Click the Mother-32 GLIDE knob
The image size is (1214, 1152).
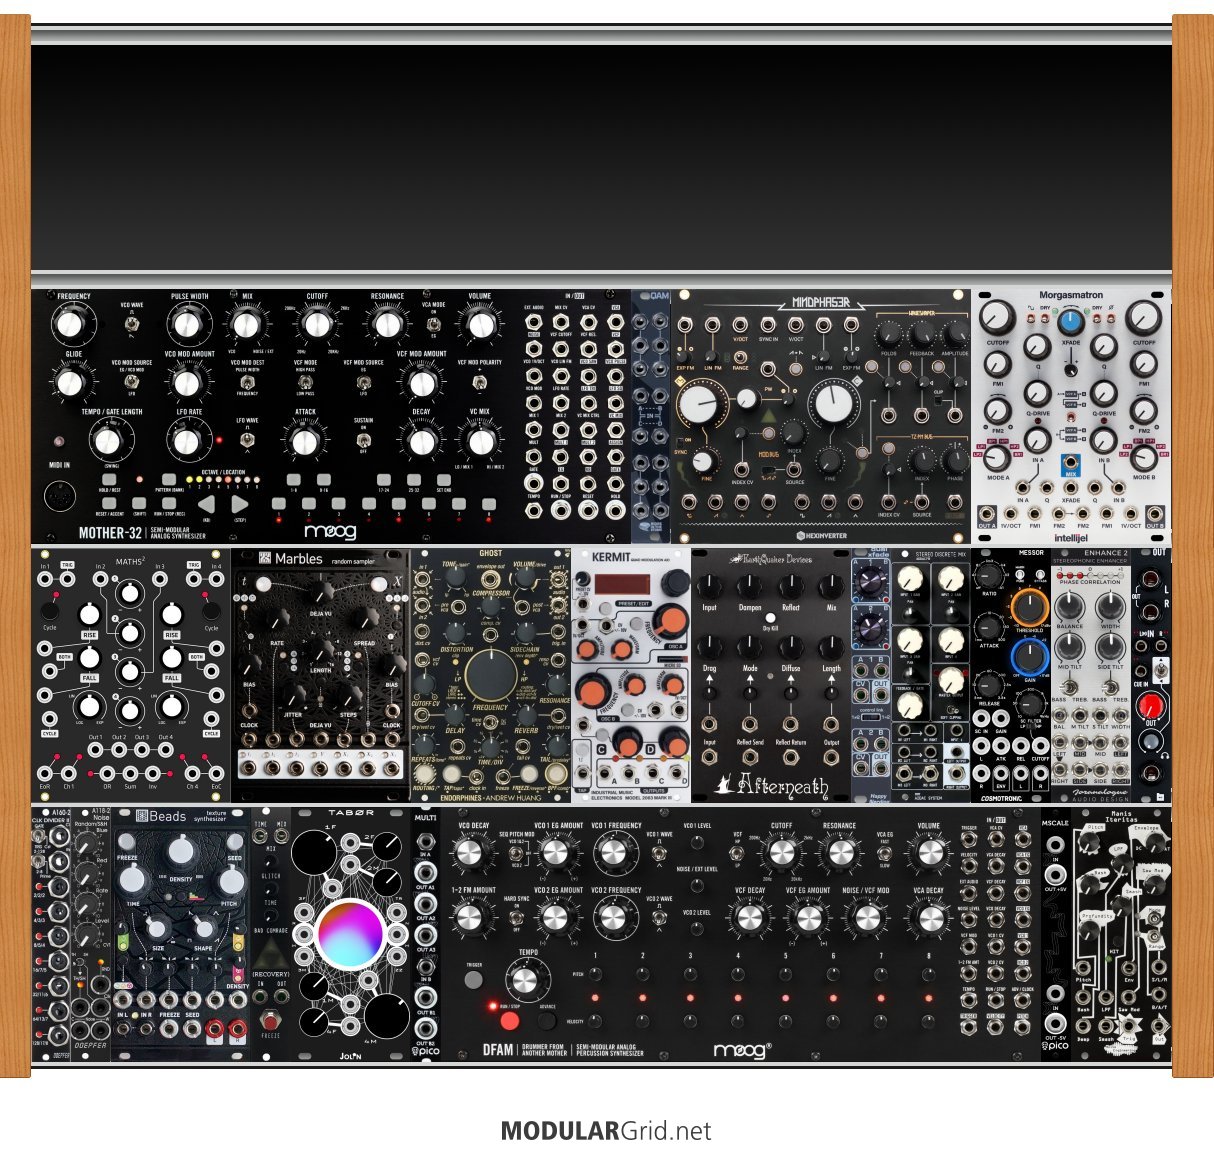click(69, 381)
